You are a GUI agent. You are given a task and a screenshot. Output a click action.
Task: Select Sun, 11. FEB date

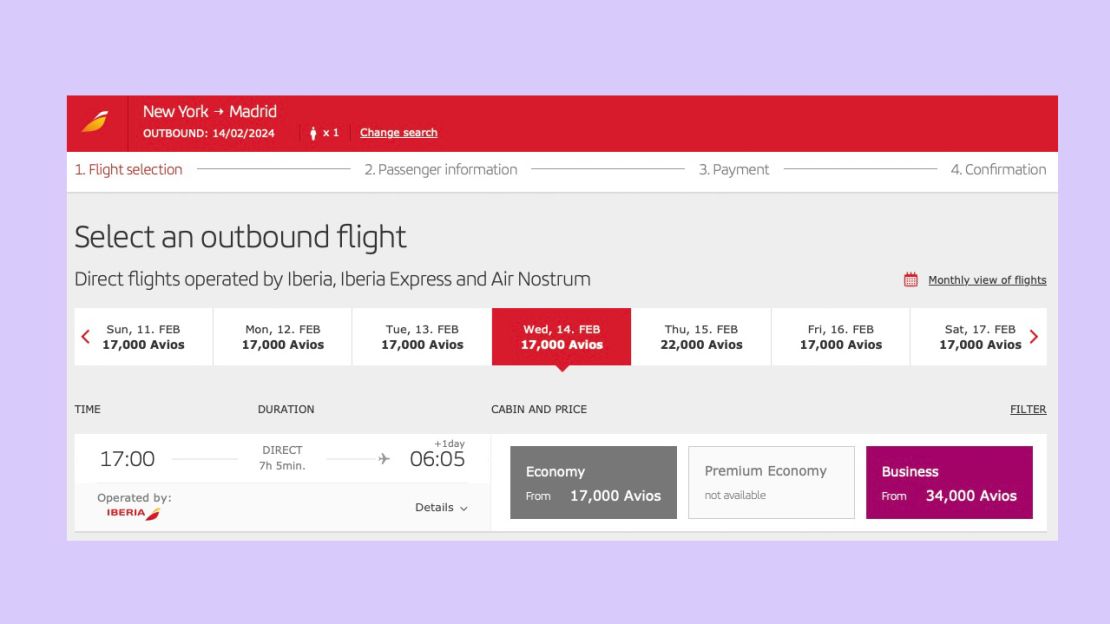143,336
